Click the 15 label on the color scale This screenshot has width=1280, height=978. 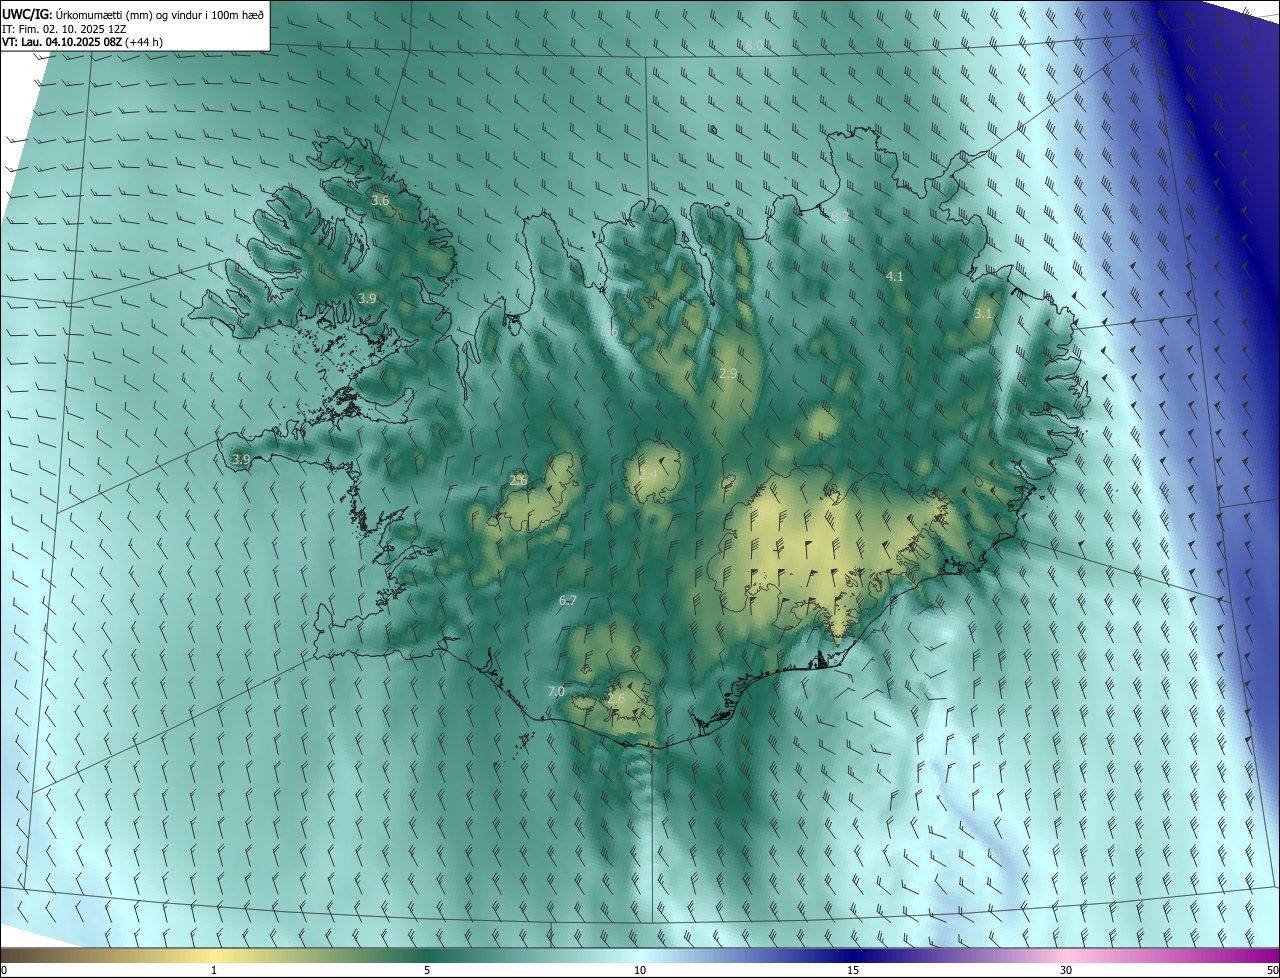pyautogui.click(x=853, y=970)
